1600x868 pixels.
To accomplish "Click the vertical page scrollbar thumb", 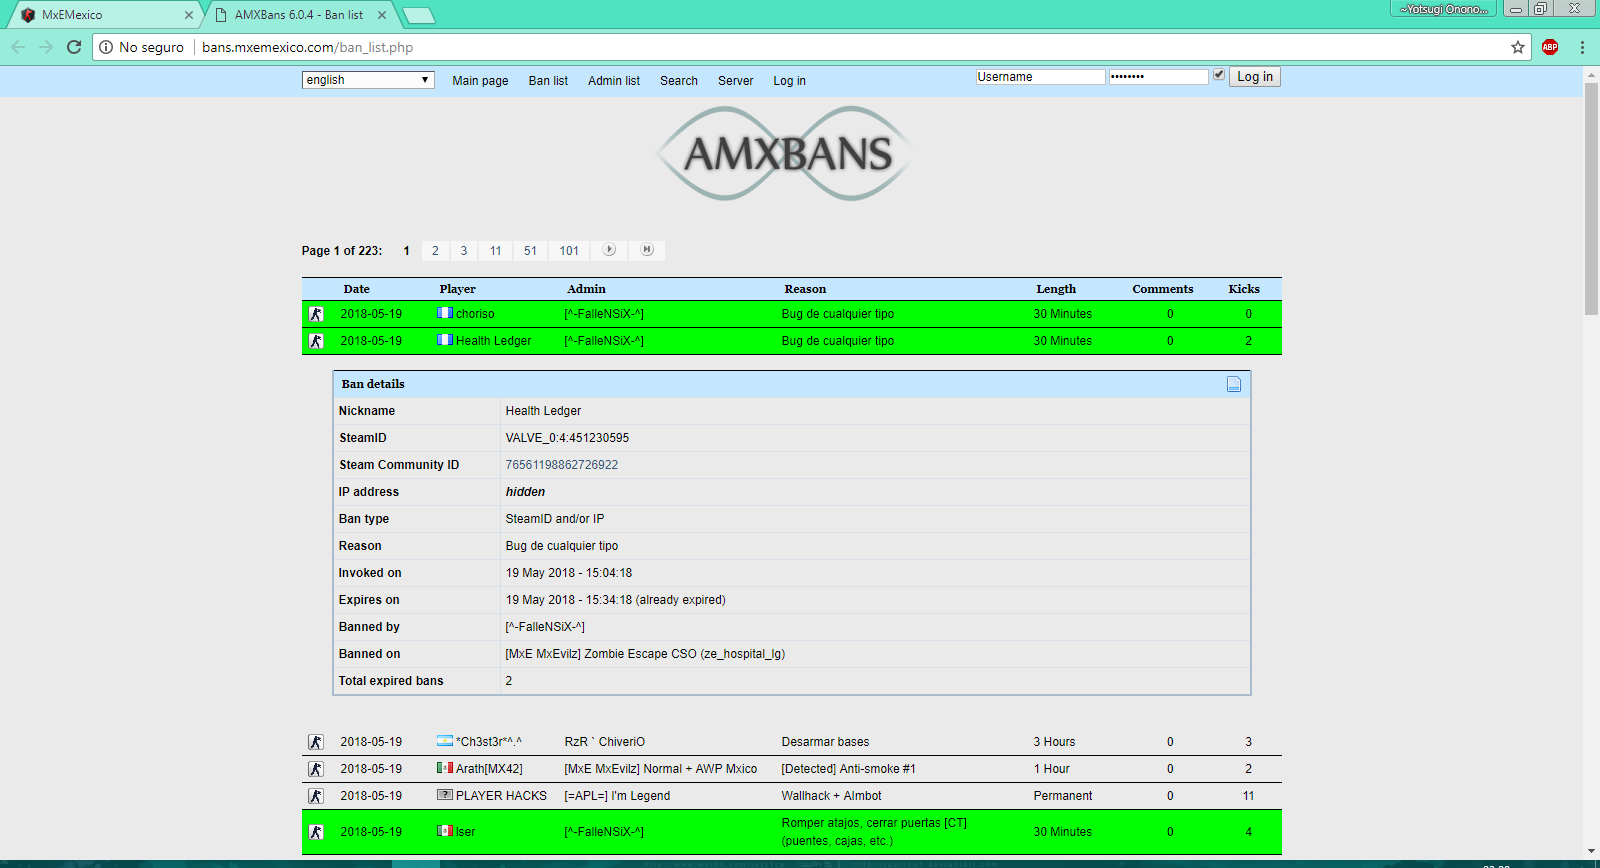I will point(1591,199).
